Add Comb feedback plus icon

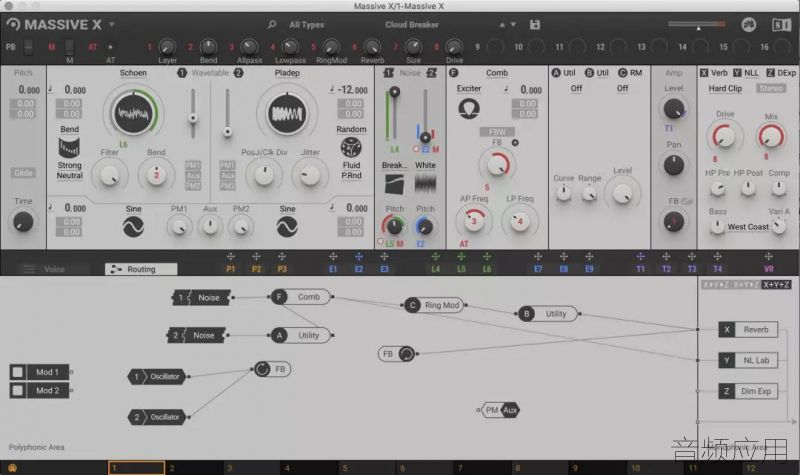pyautogui.click(x=515, y=143)
